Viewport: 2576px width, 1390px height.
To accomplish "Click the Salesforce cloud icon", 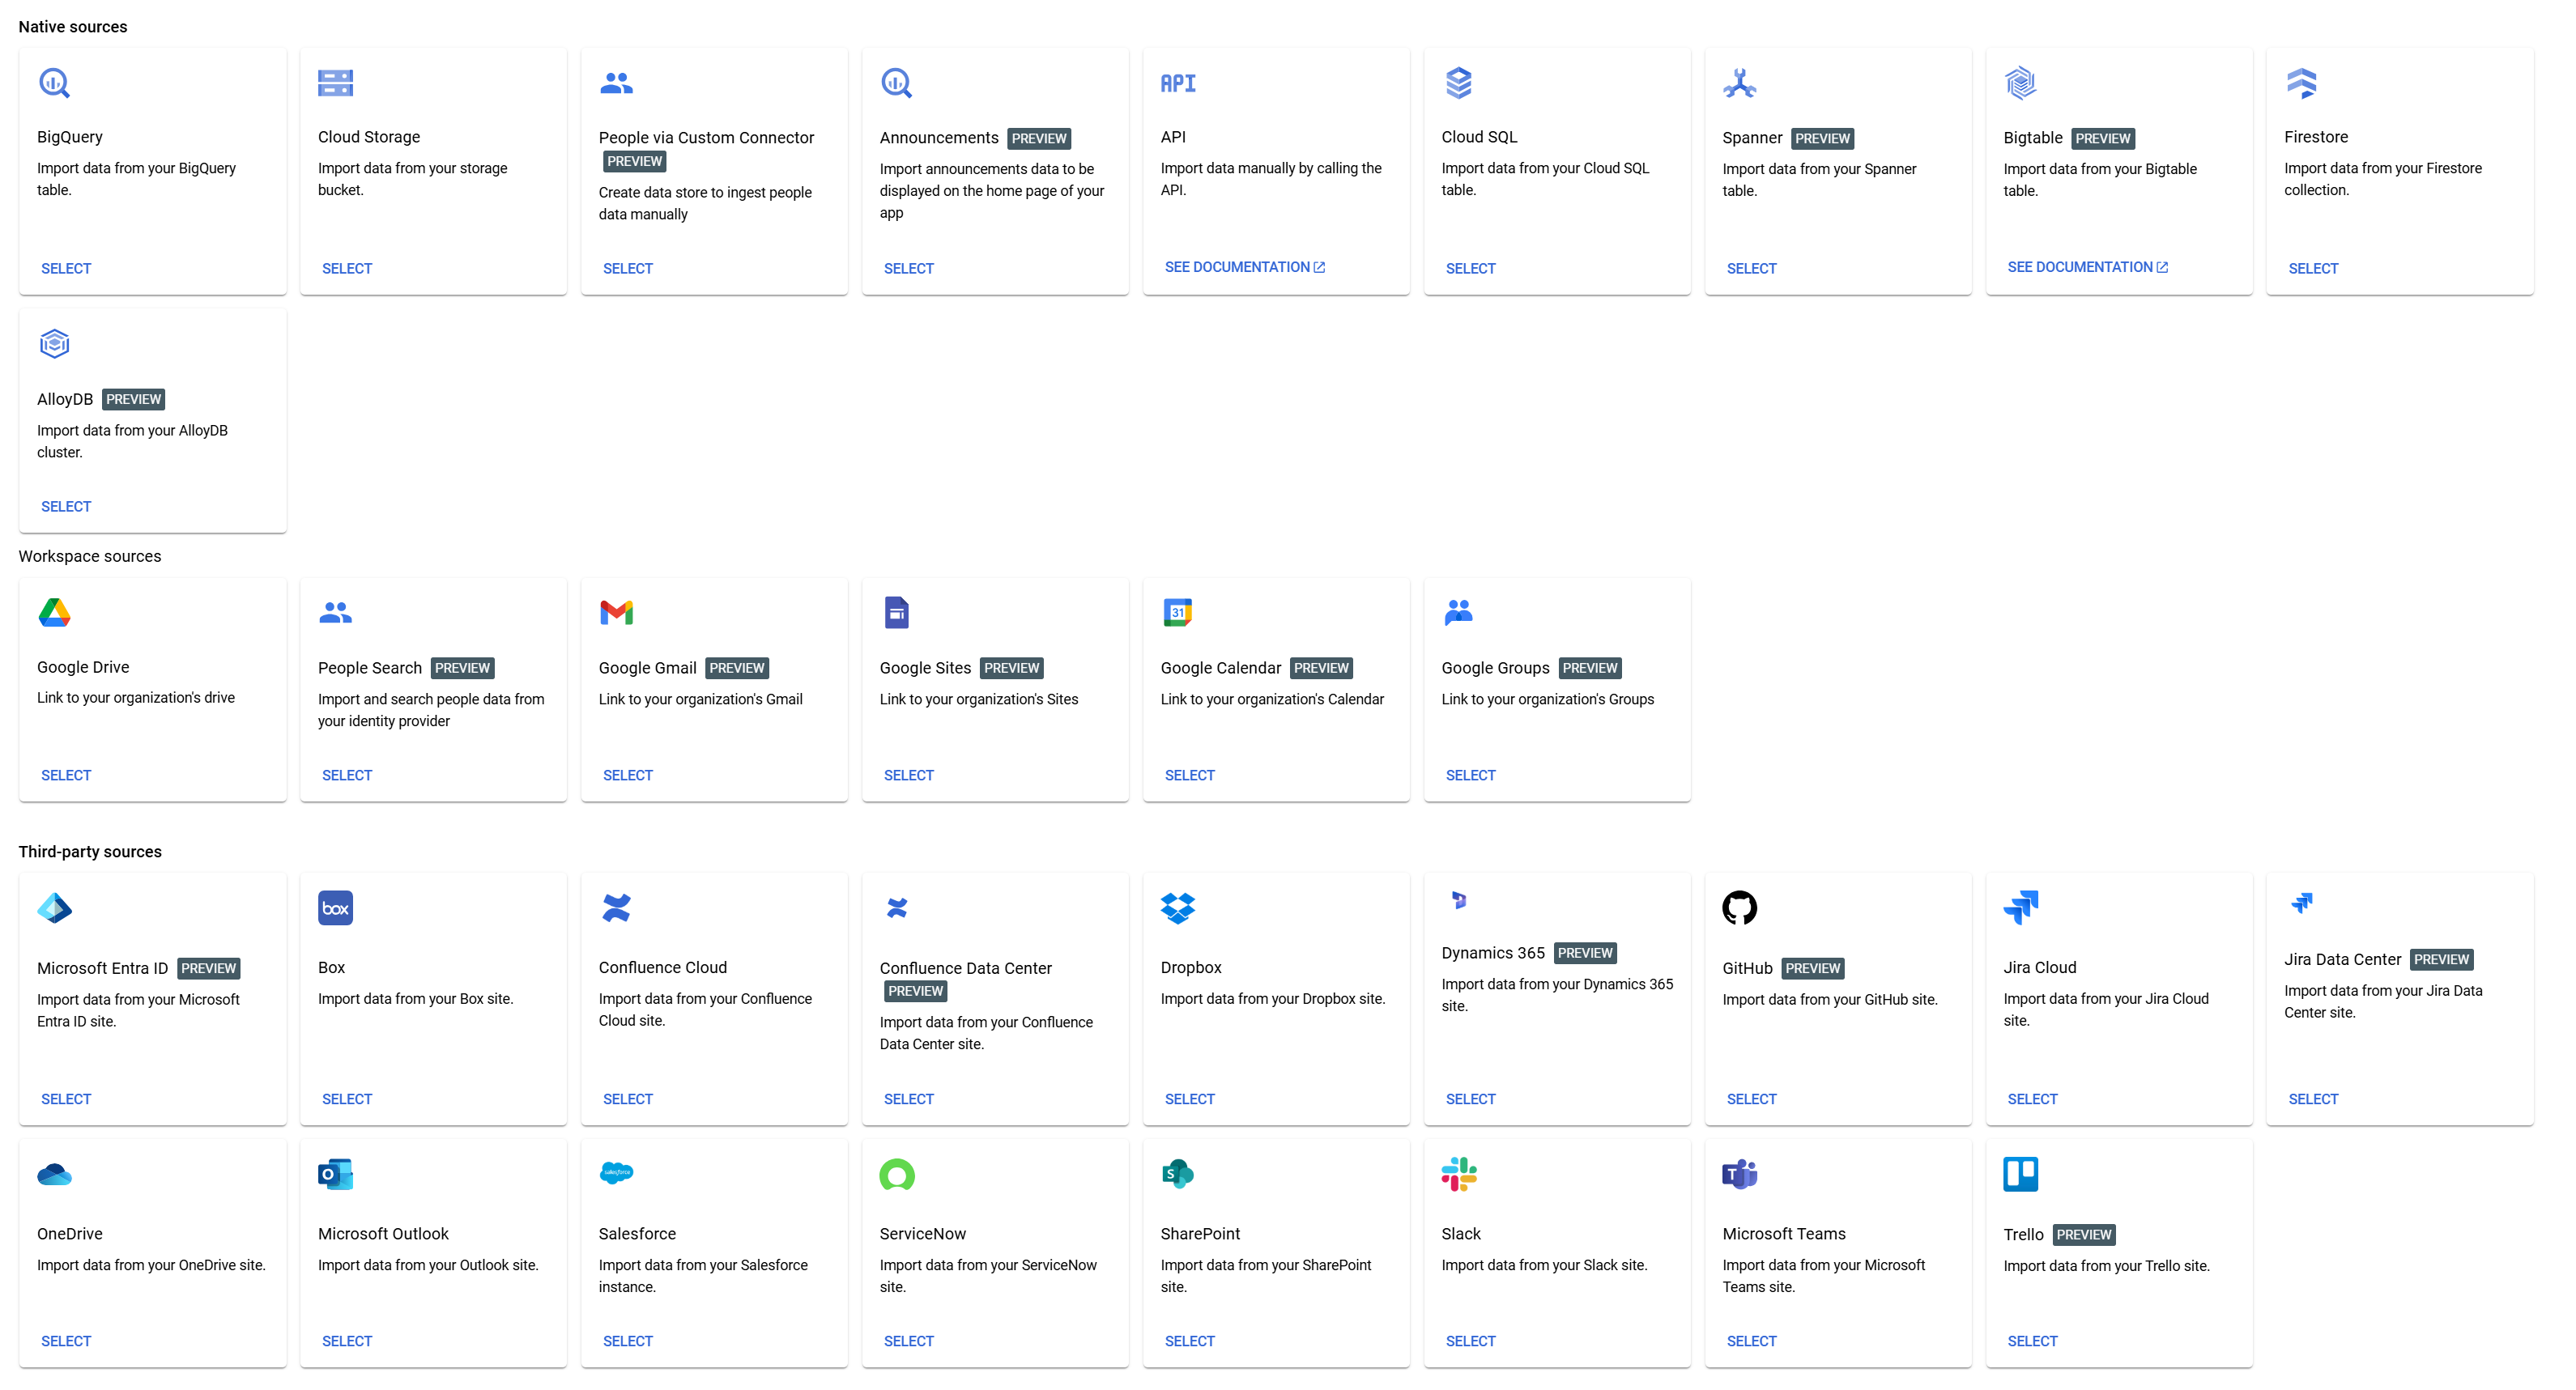I will pos(616,1173).
